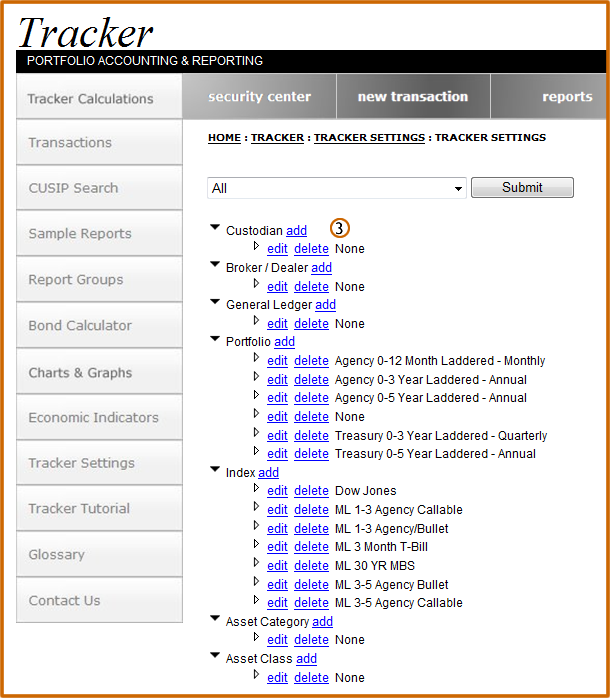Add a new Asset Category
The width and height of the screenshot is (610, 698).
coord(322,621)
